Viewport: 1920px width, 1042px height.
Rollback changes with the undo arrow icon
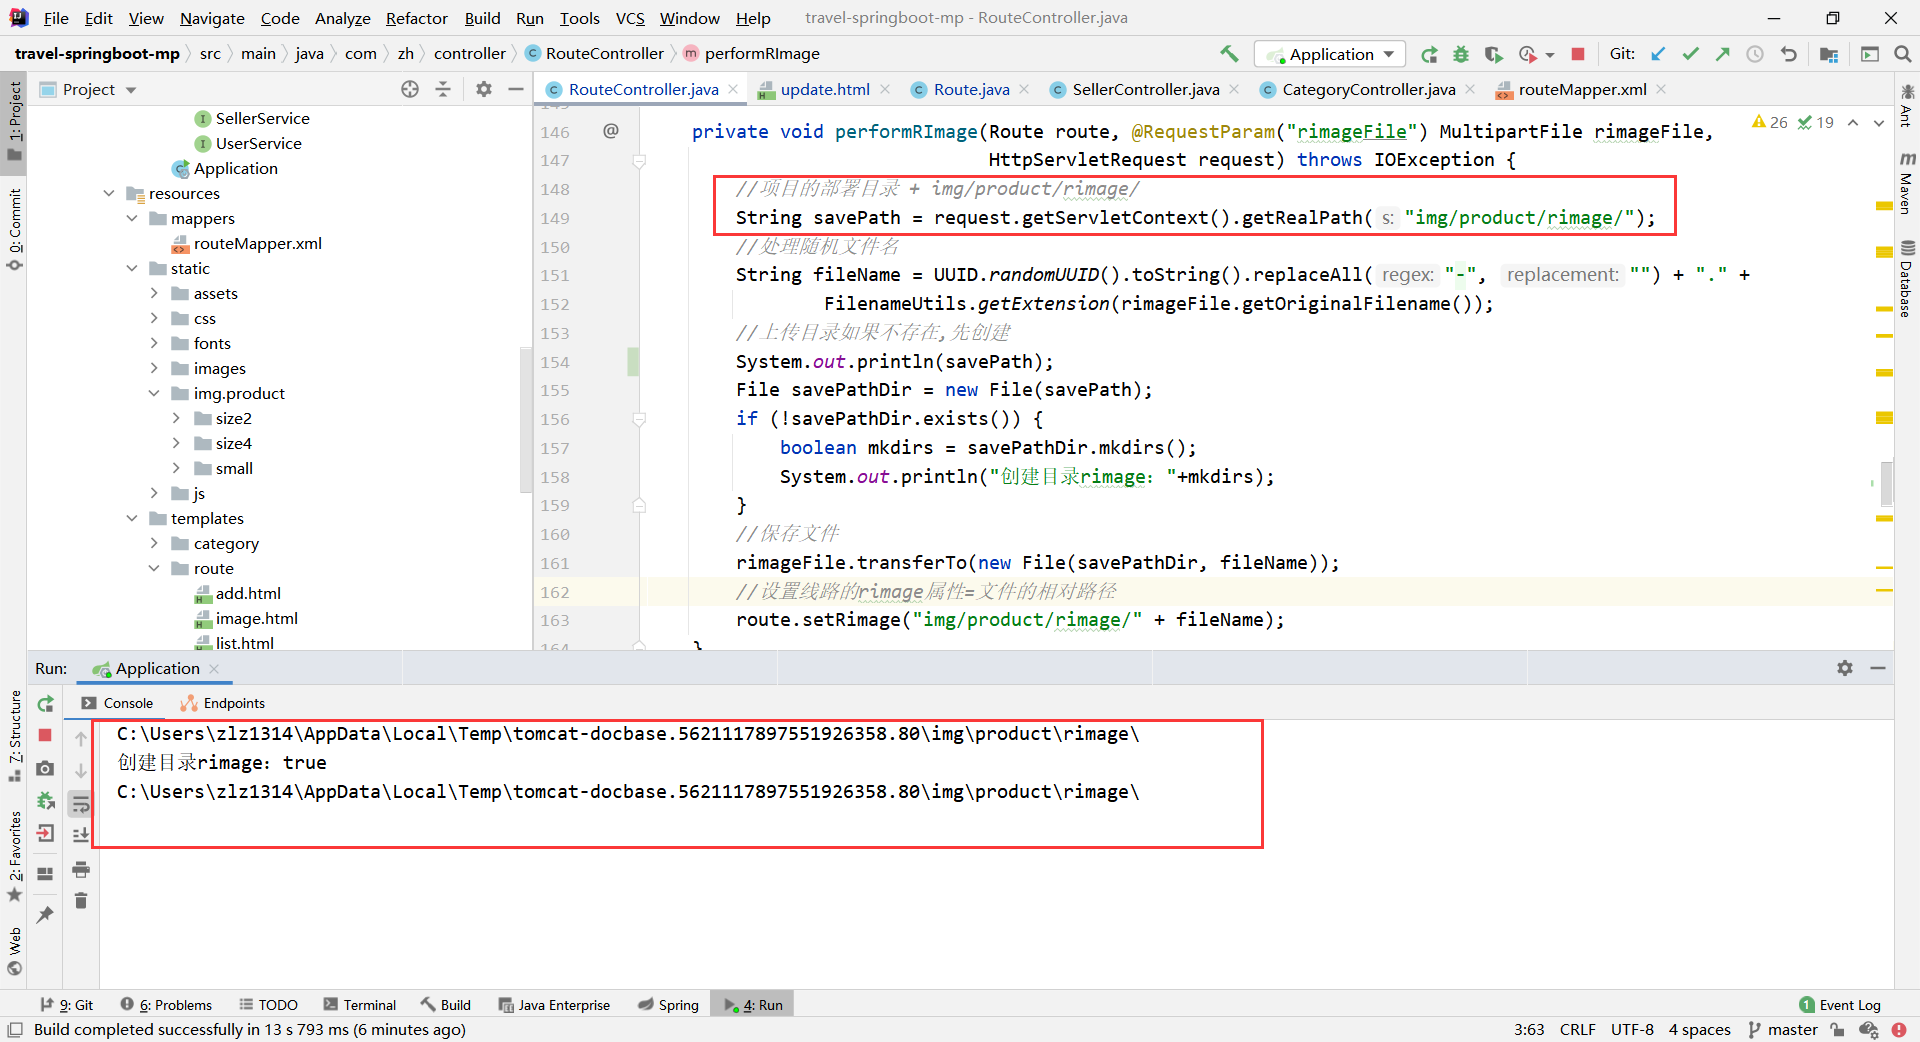[x=1788, y=54]
